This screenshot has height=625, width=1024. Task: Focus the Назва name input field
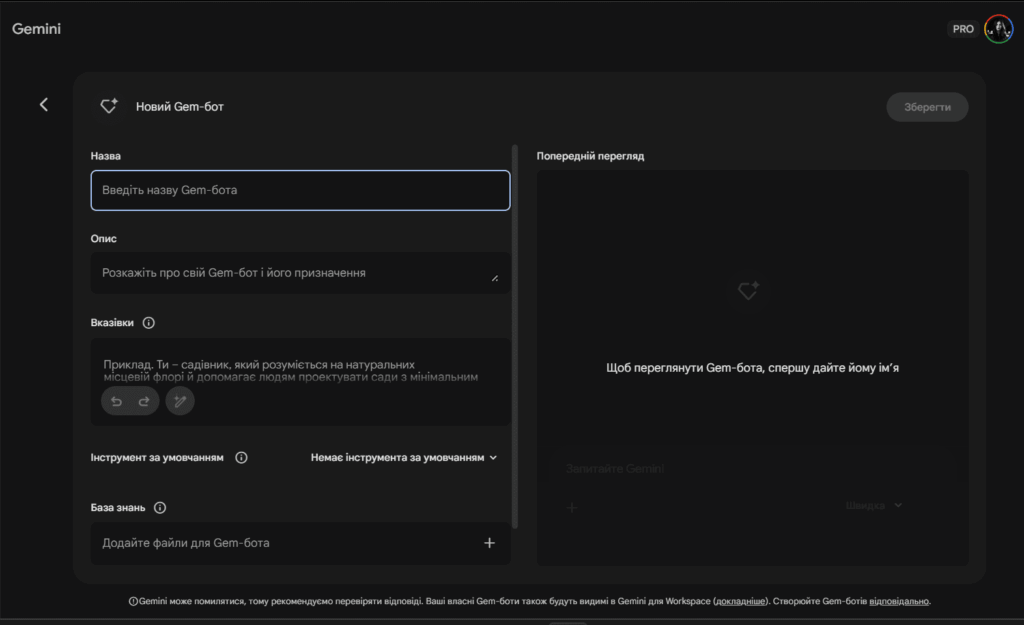[x=300, y=190]
